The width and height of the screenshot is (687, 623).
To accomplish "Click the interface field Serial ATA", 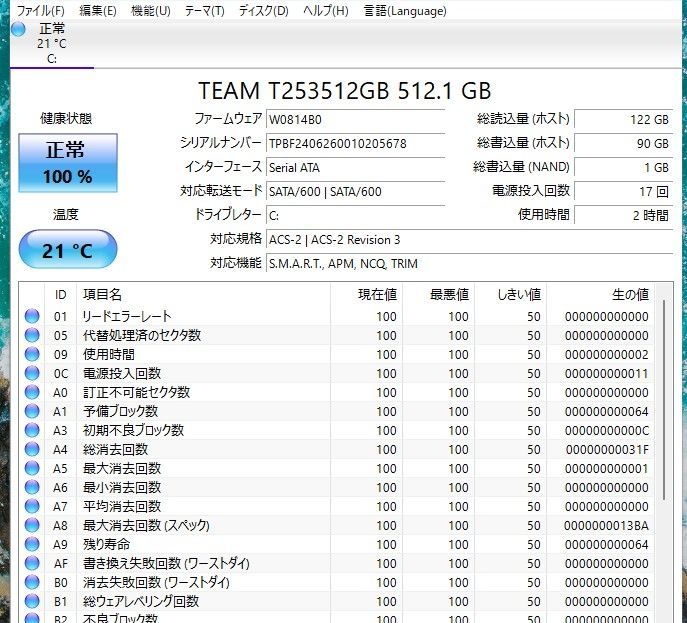I will [x=355, y=167].
